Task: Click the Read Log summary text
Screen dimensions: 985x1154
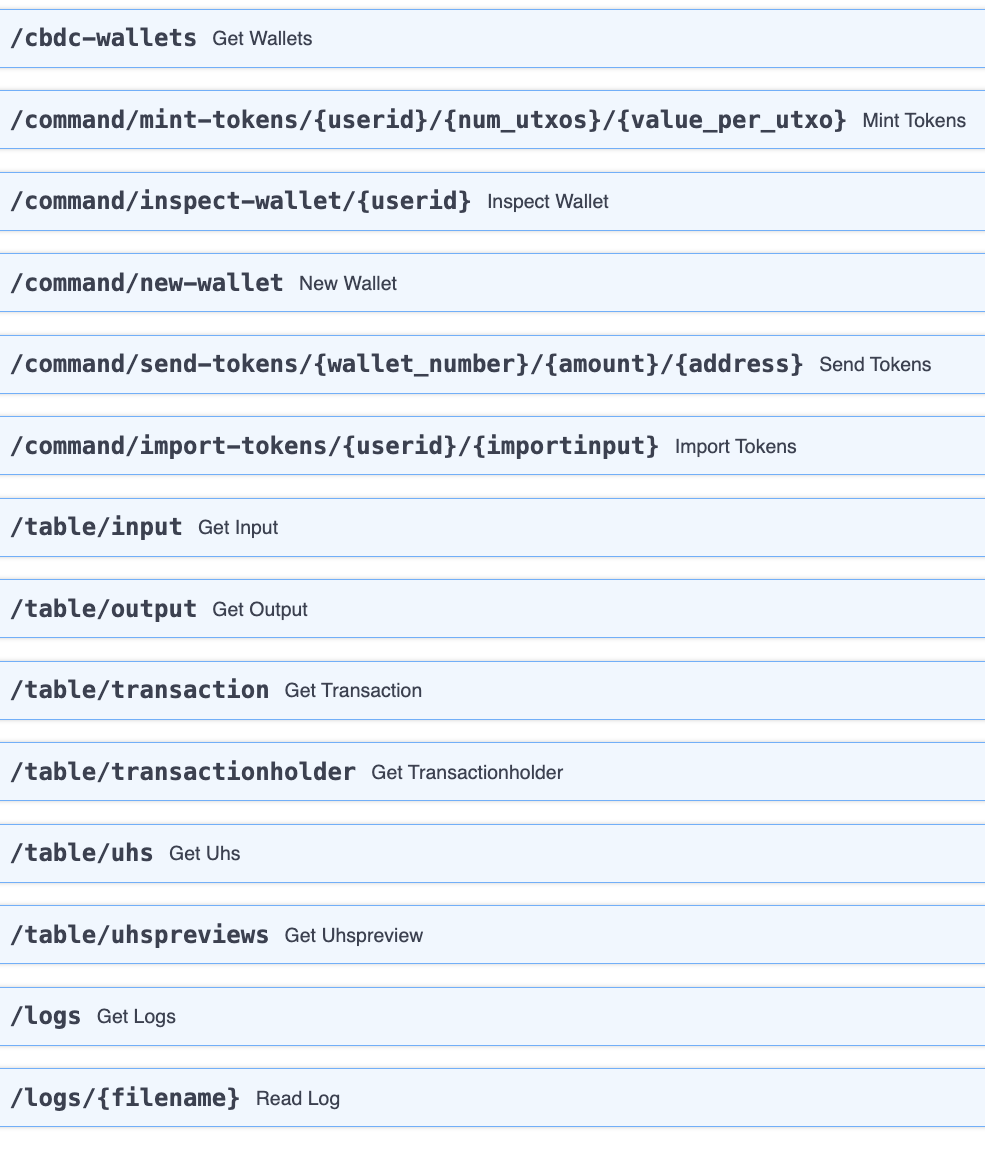Action: [x=297, y=1098]
